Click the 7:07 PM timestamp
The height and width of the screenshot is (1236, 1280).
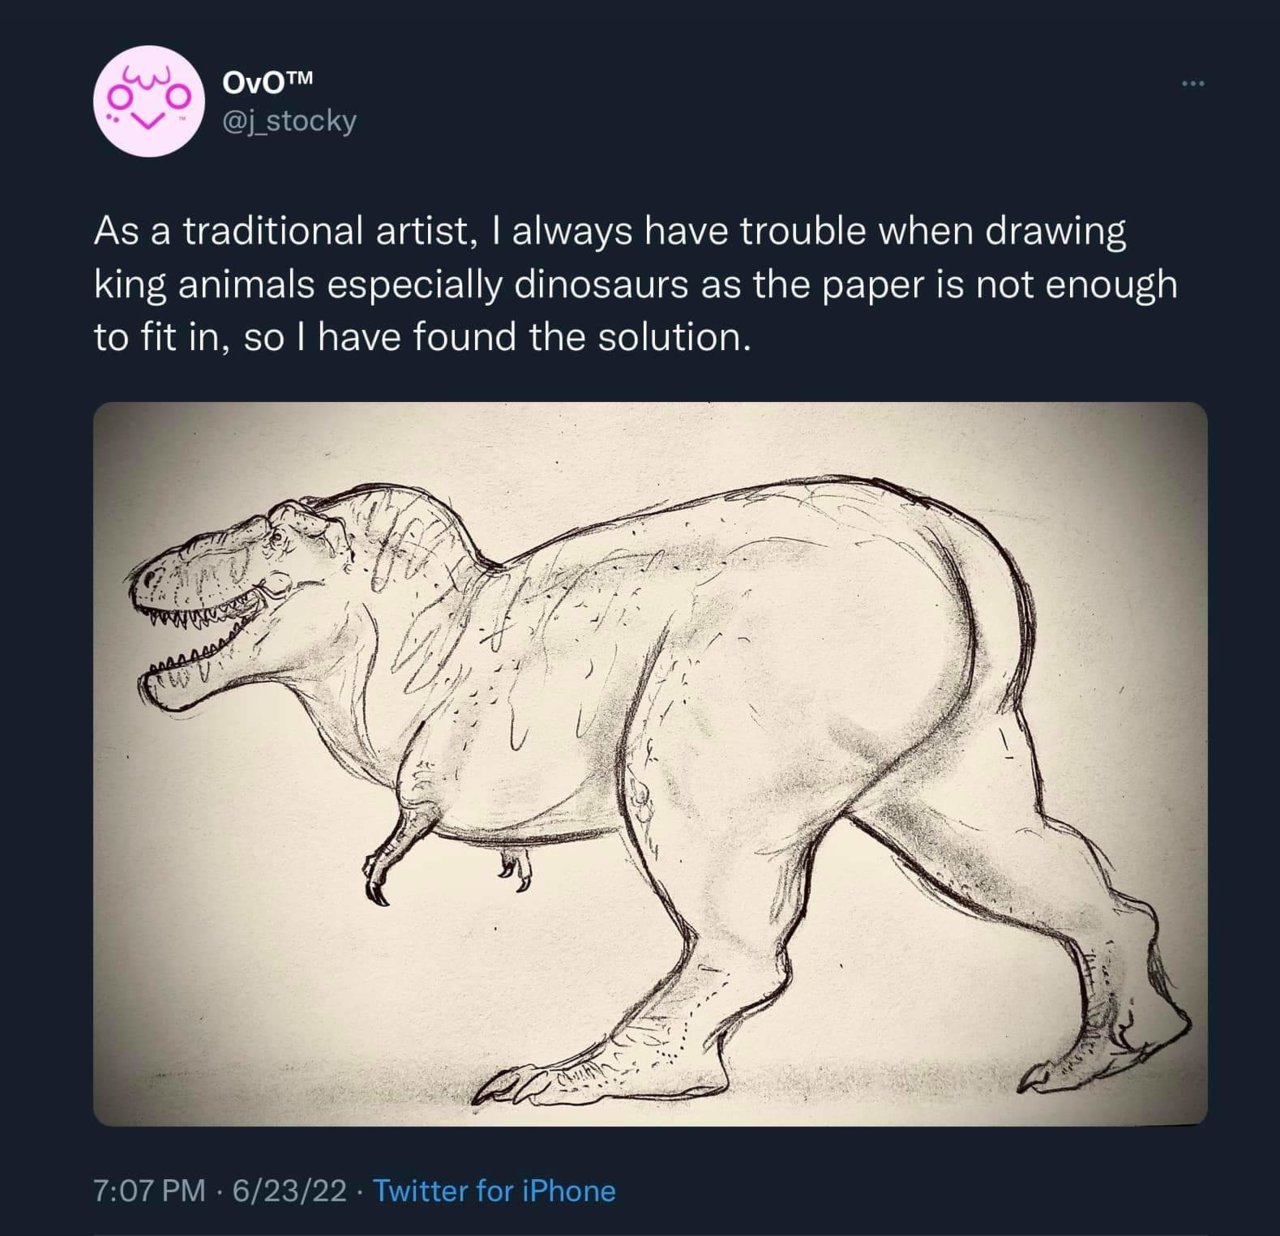(148, 1190)
